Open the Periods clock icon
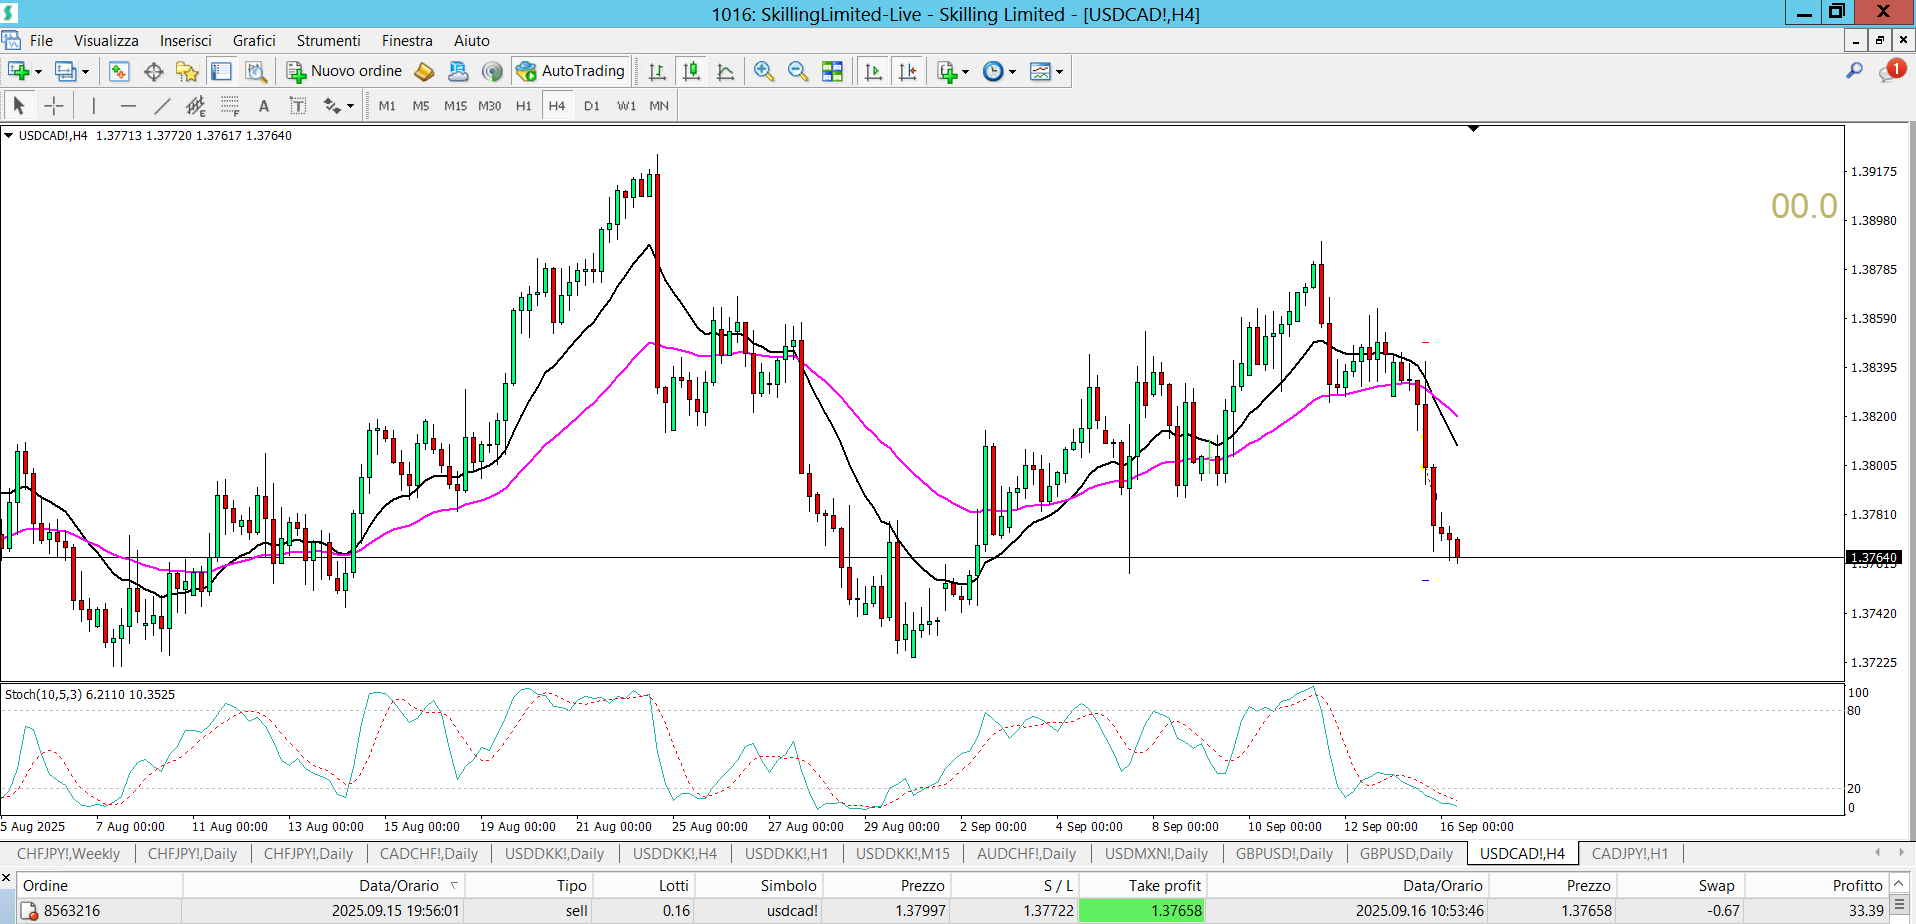1916x924 pixels. (x=993, y=71)
